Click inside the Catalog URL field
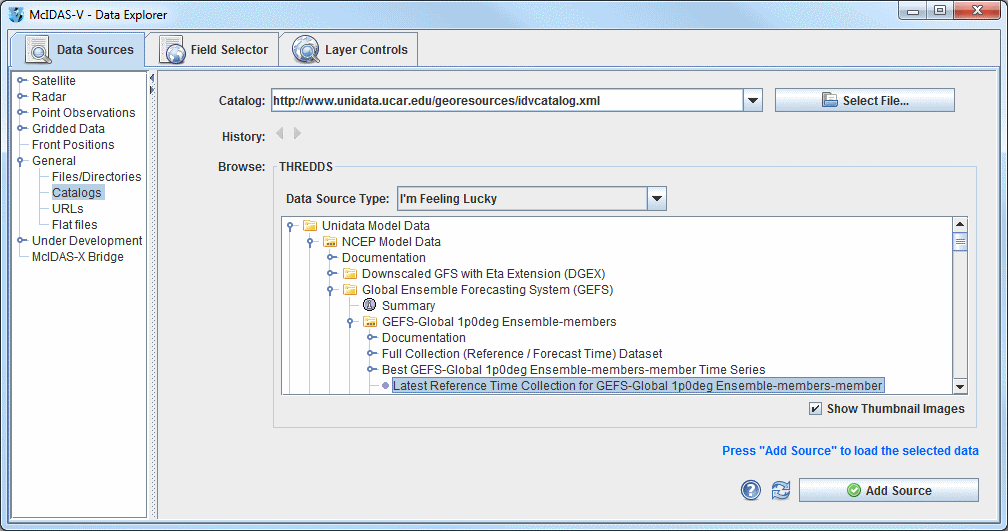The width and height of the screenshot is (1008, 531). pyautogui.click(x=507, y=100)
